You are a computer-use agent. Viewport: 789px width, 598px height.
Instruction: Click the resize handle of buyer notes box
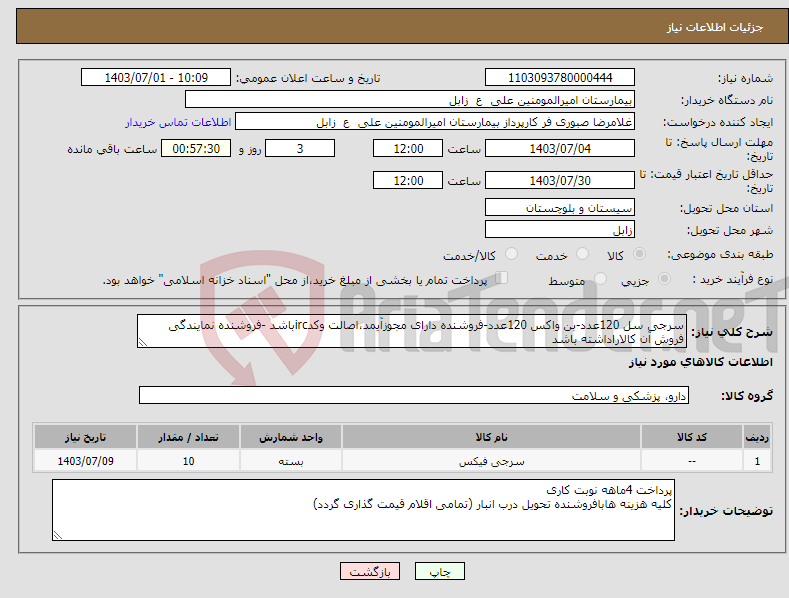(x=58, y=535)
